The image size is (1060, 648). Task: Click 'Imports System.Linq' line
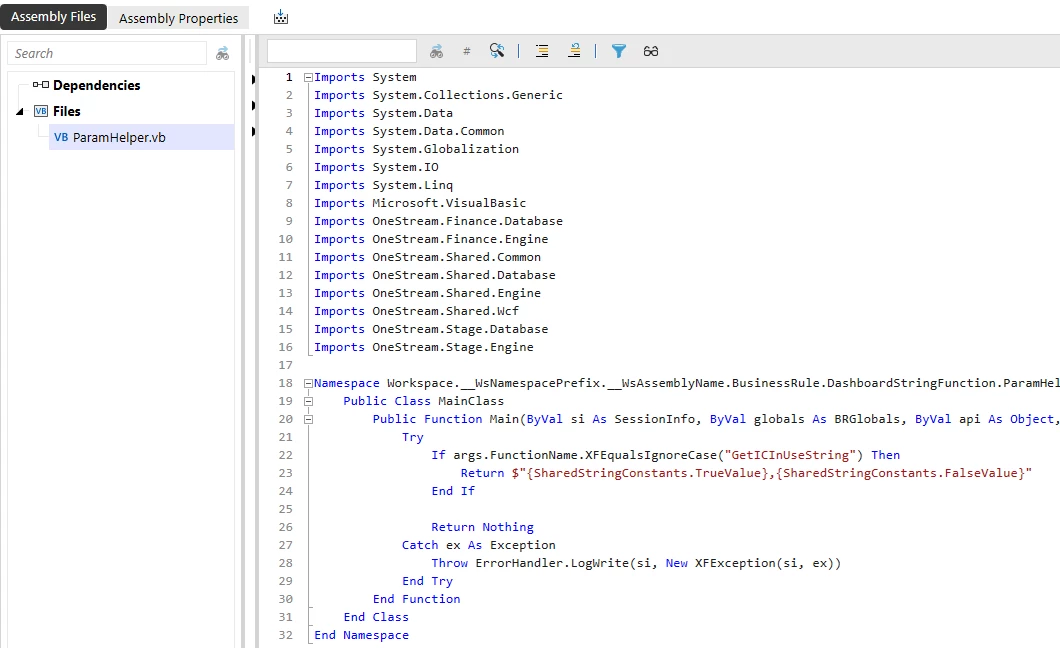[x=383, y=185]
